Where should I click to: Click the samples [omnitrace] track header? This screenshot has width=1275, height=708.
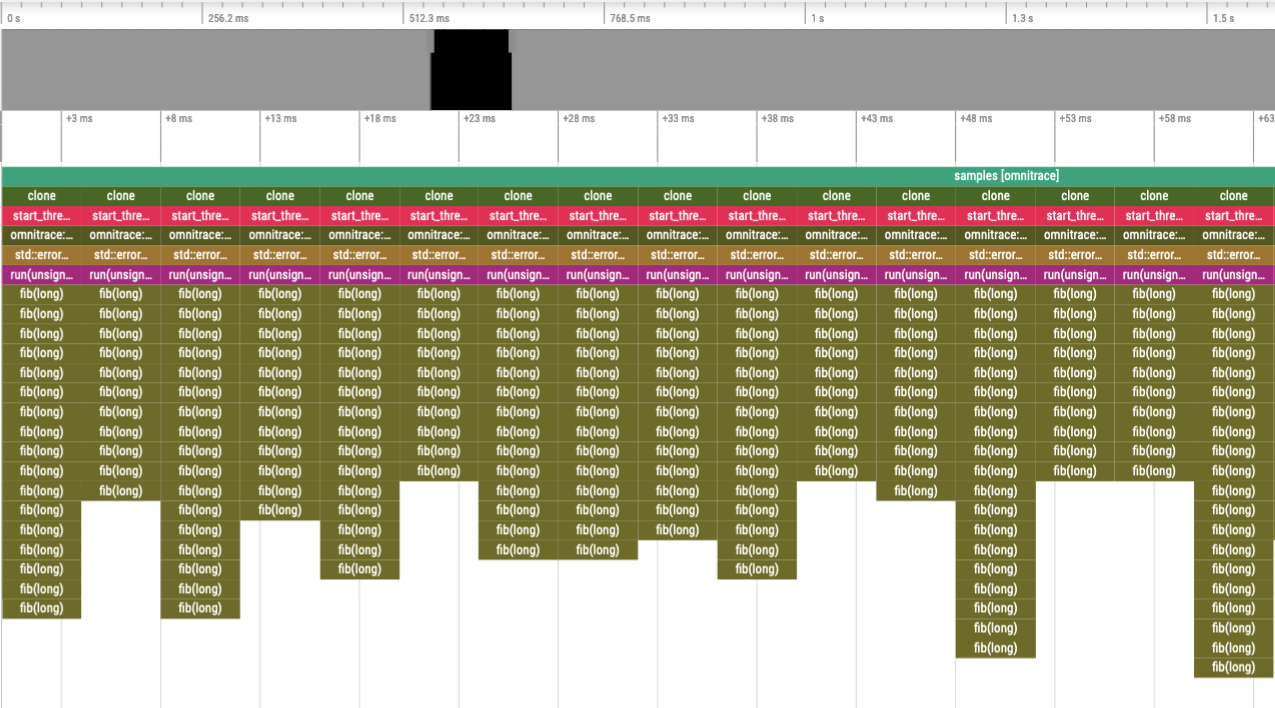1005,176
